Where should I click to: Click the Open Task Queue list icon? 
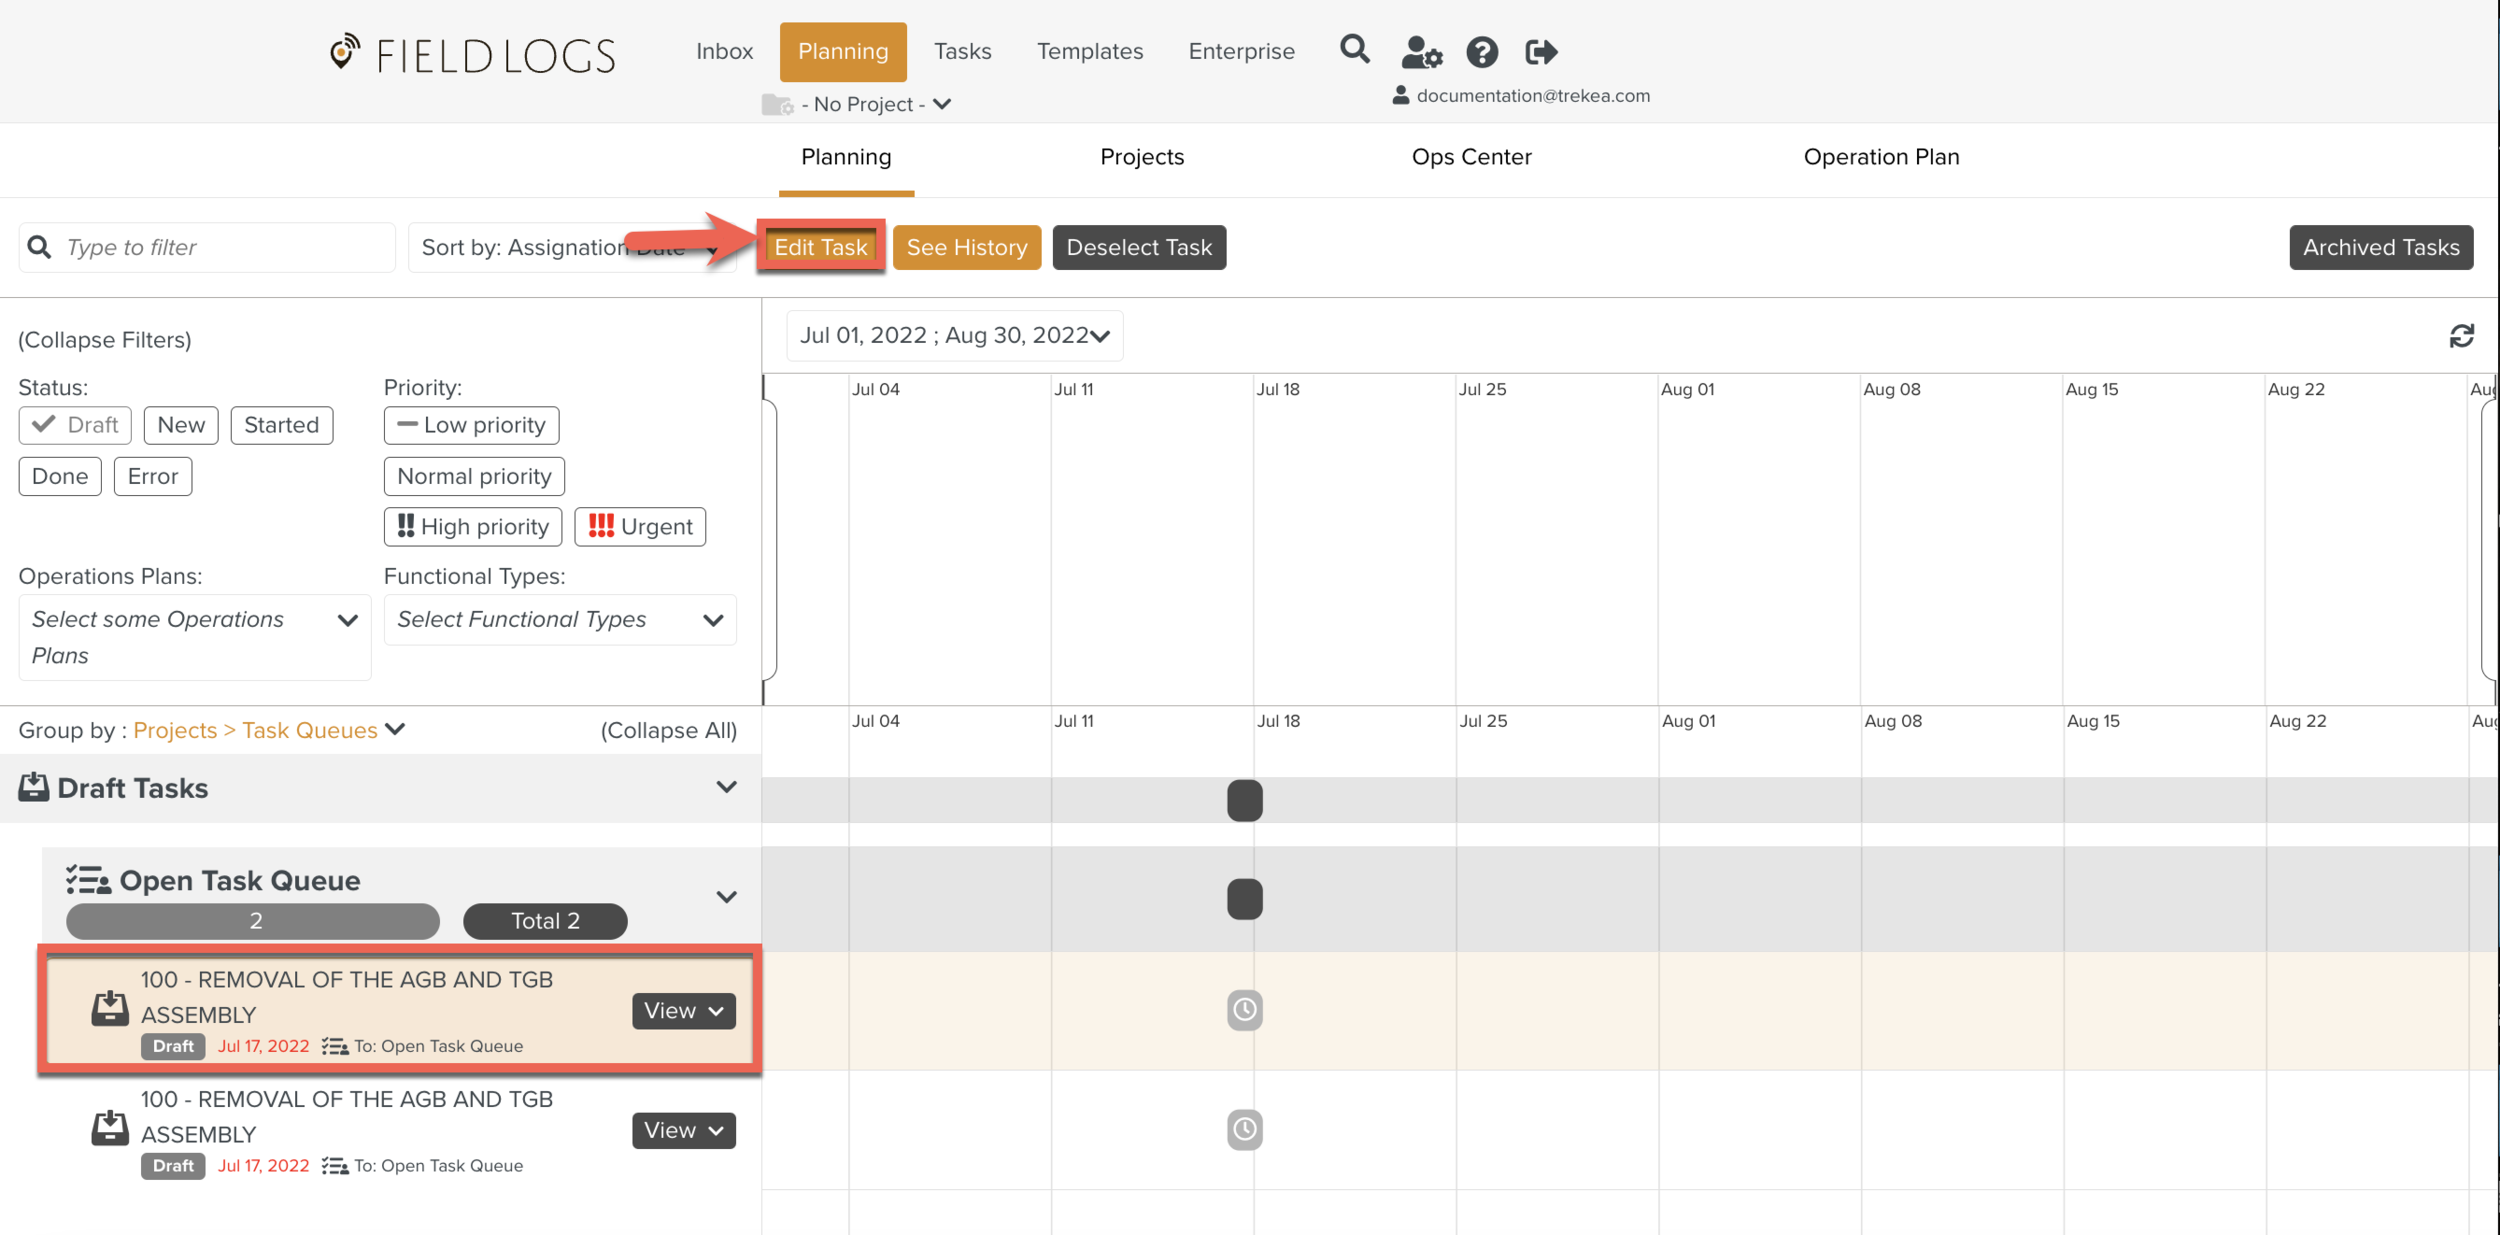pos(88,880)
